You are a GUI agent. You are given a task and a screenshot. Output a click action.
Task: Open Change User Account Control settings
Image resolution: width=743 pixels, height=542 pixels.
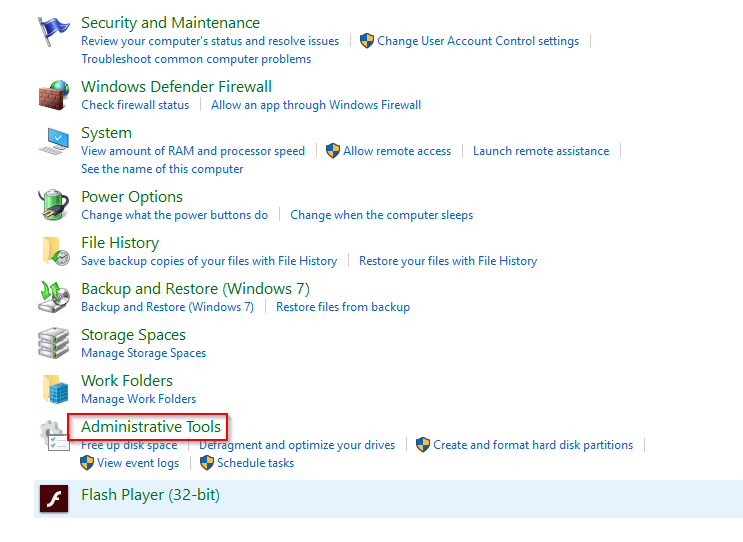coord(478,41)
